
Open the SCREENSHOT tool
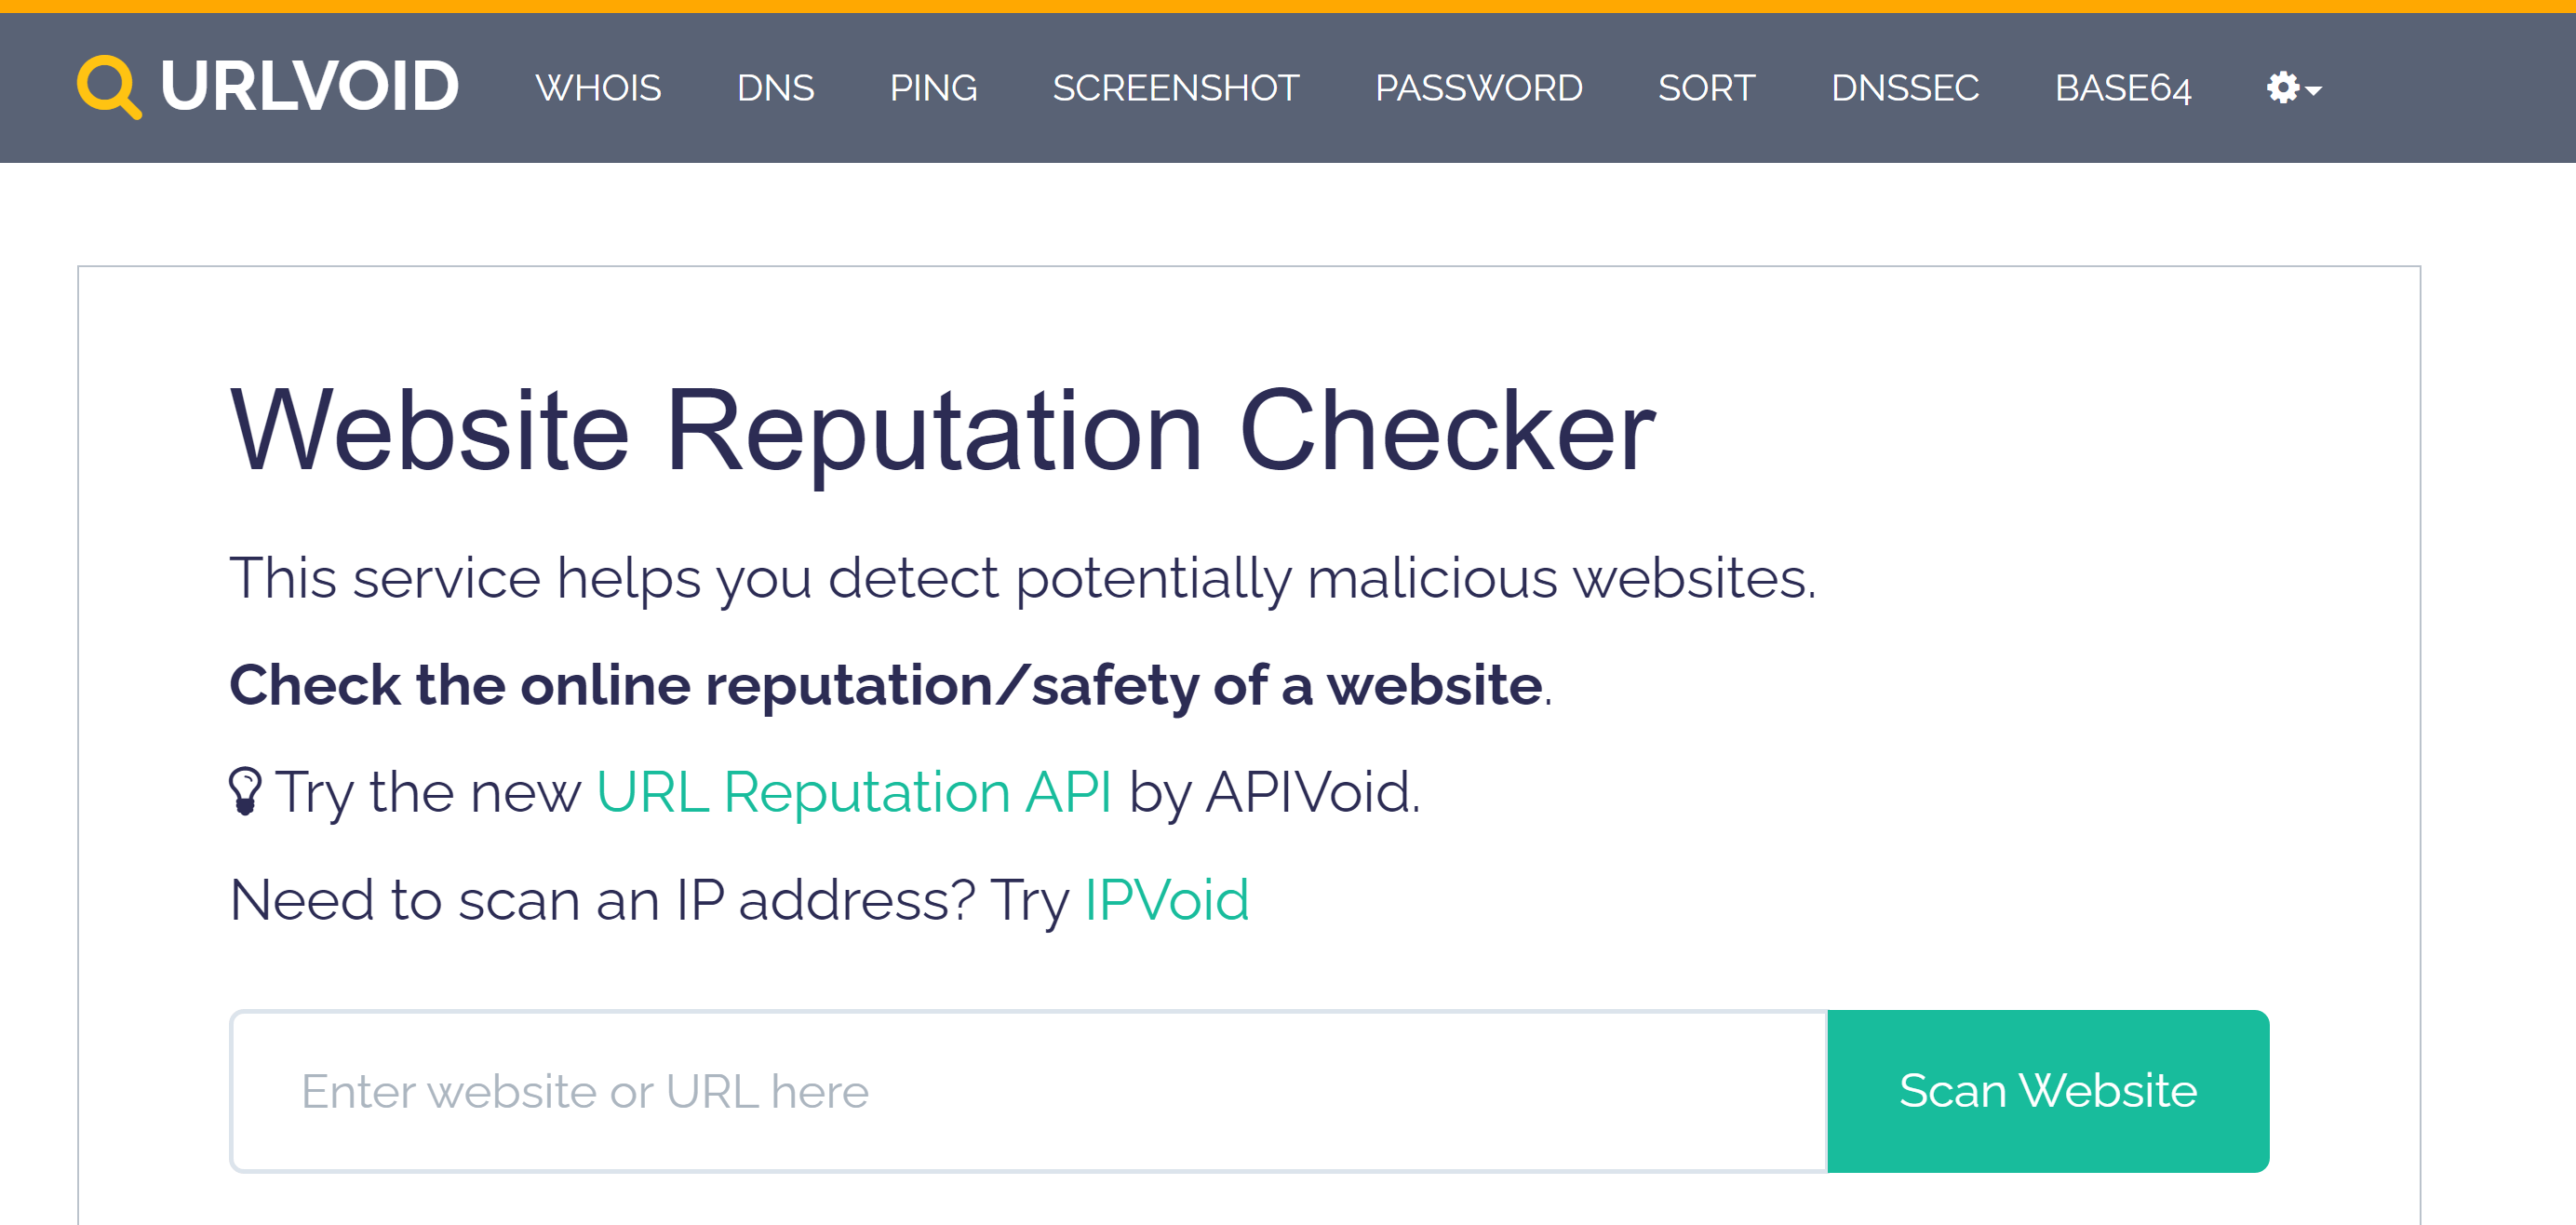click(1175, 88)
